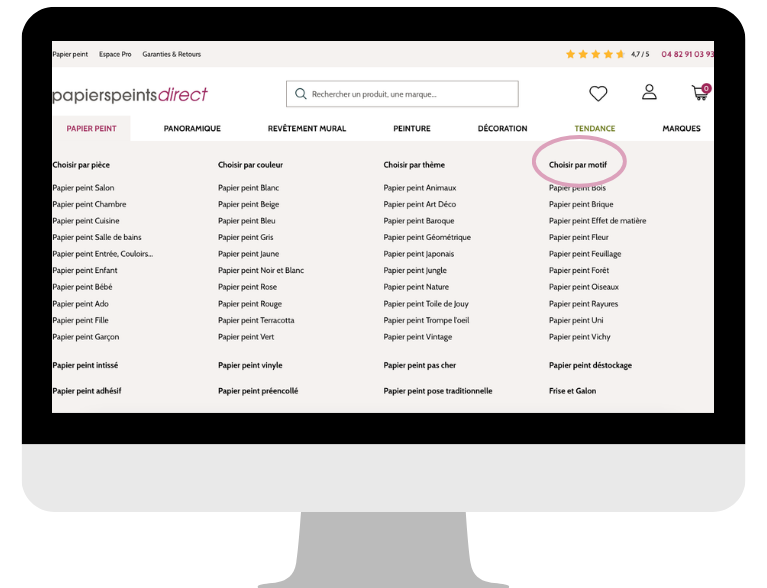Open the Panoramique menu tab
767x588 pixels.
pos(192,129)
